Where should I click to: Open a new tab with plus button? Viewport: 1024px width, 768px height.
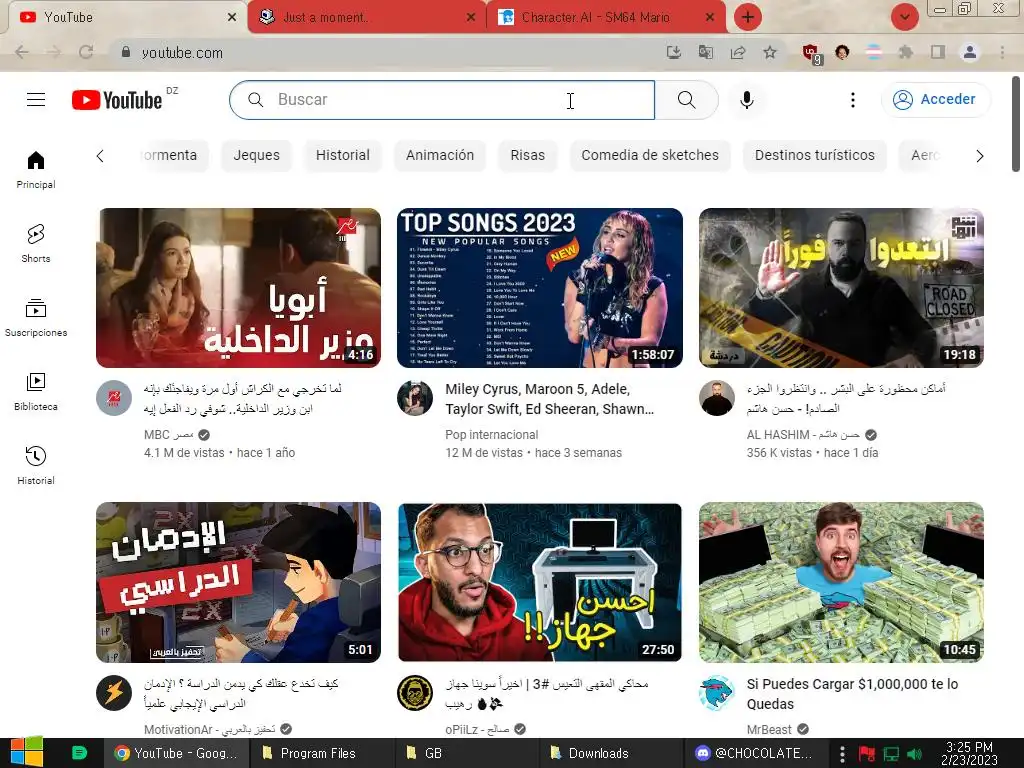click(x=748, y=17)
